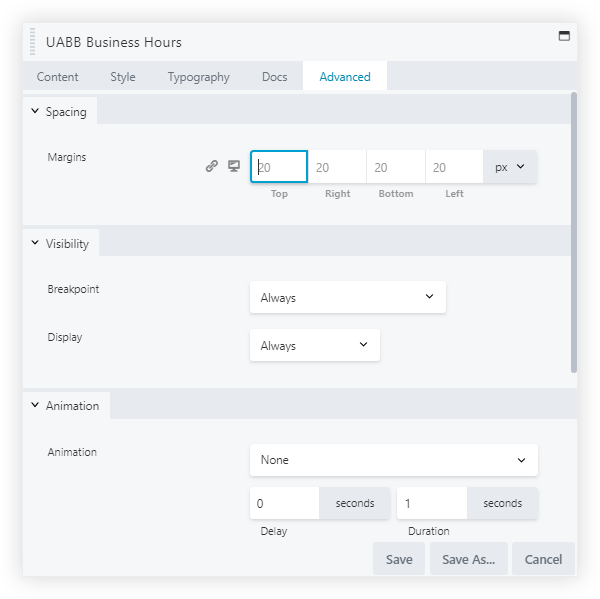
Task: Open the Typography tab
Action: pyautogui.click(x=198, y=77)
